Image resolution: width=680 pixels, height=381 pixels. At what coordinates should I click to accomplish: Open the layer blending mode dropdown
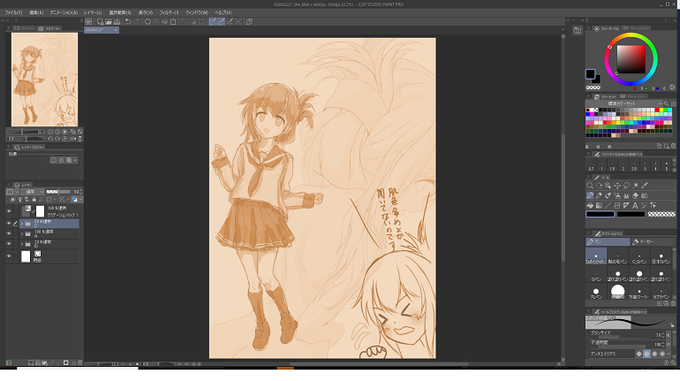pos(33,192)
